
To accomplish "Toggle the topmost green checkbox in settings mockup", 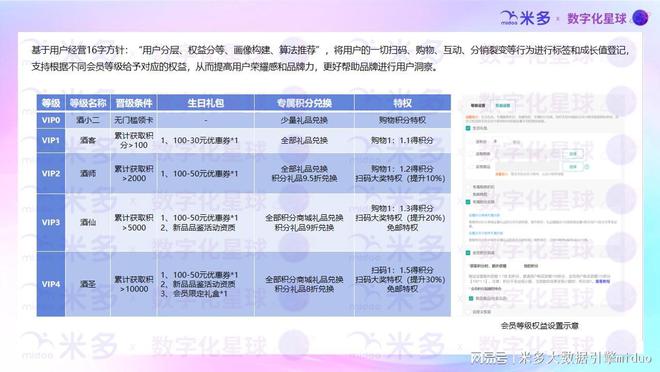I will pos(468,128).
